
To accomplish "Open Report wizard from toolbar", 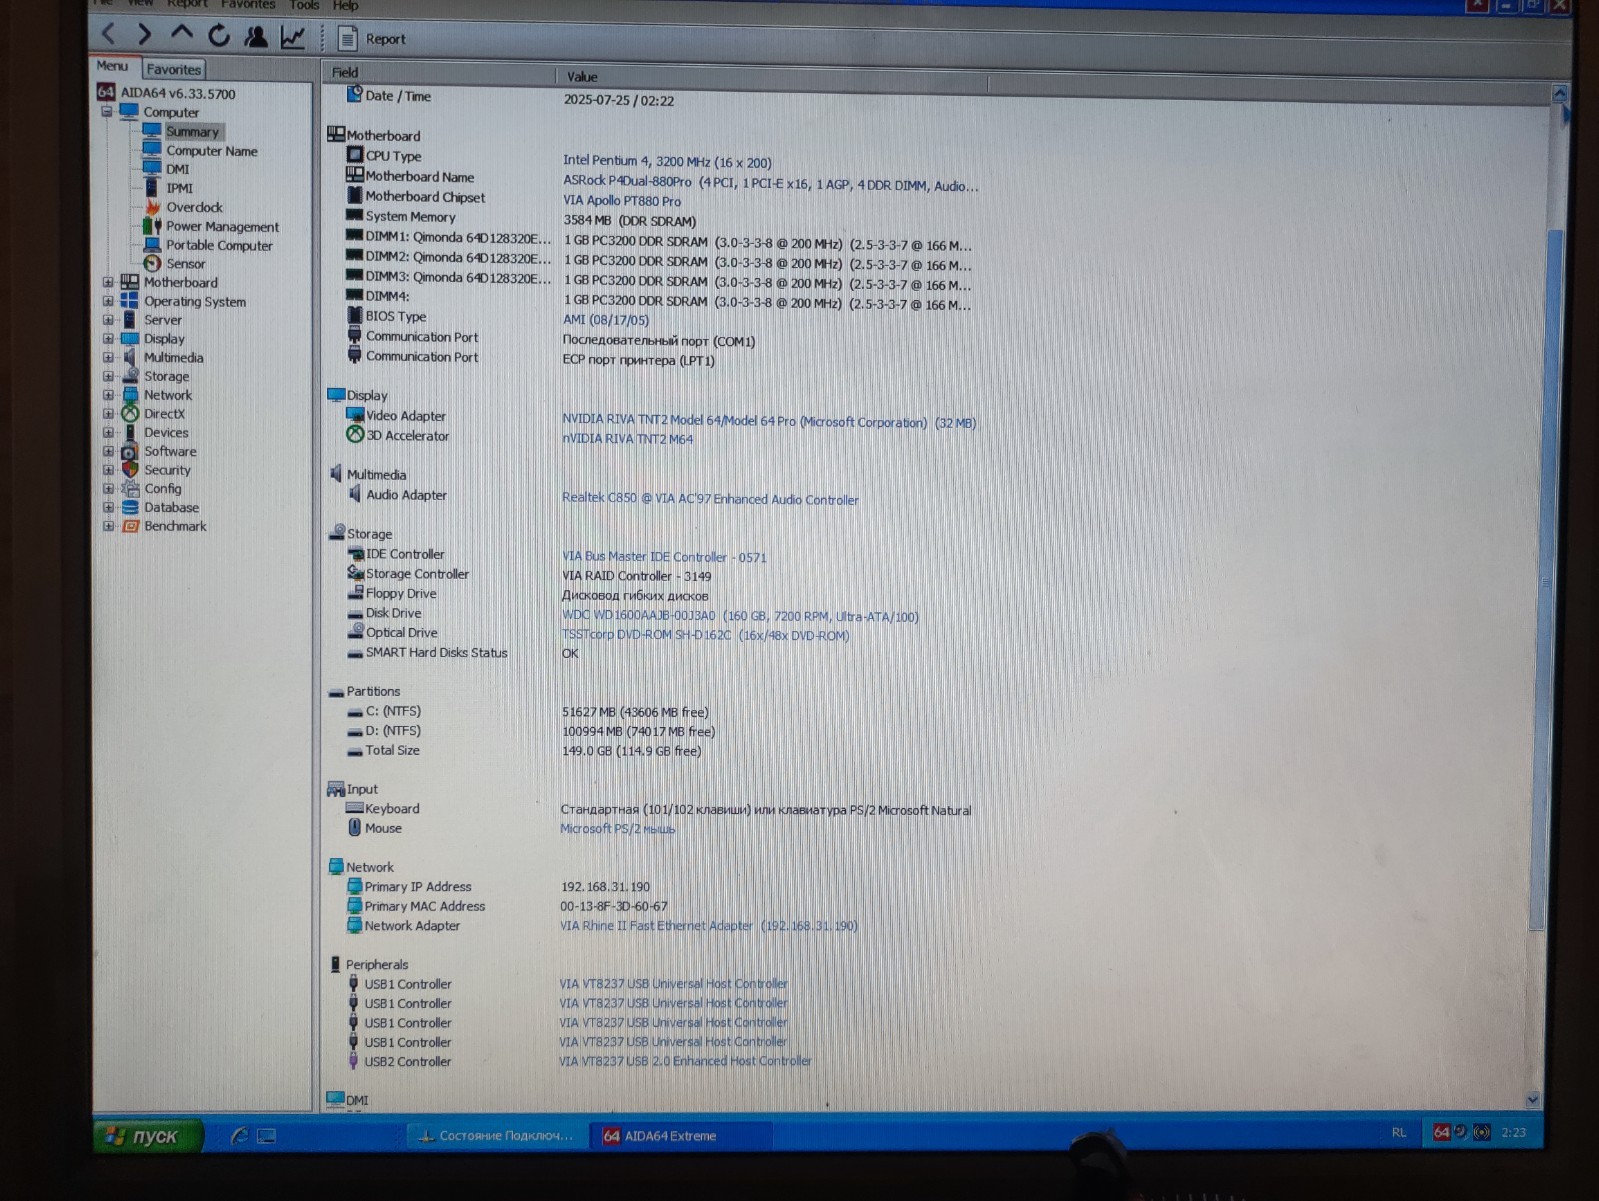I will [x=372, y=39].
